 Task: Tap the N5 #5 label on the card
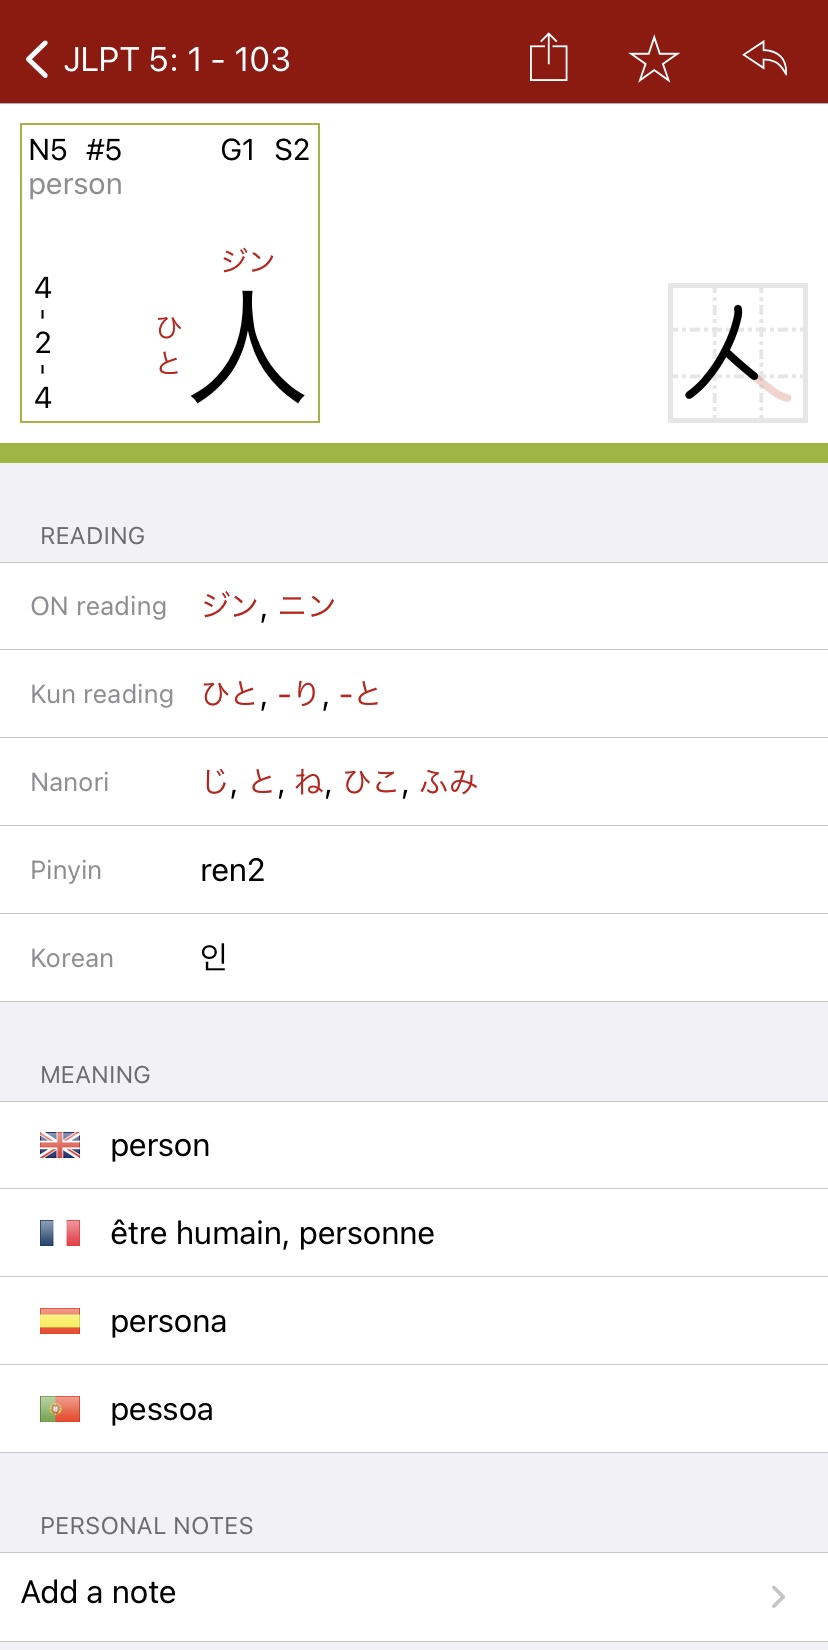tap(75, 150)
